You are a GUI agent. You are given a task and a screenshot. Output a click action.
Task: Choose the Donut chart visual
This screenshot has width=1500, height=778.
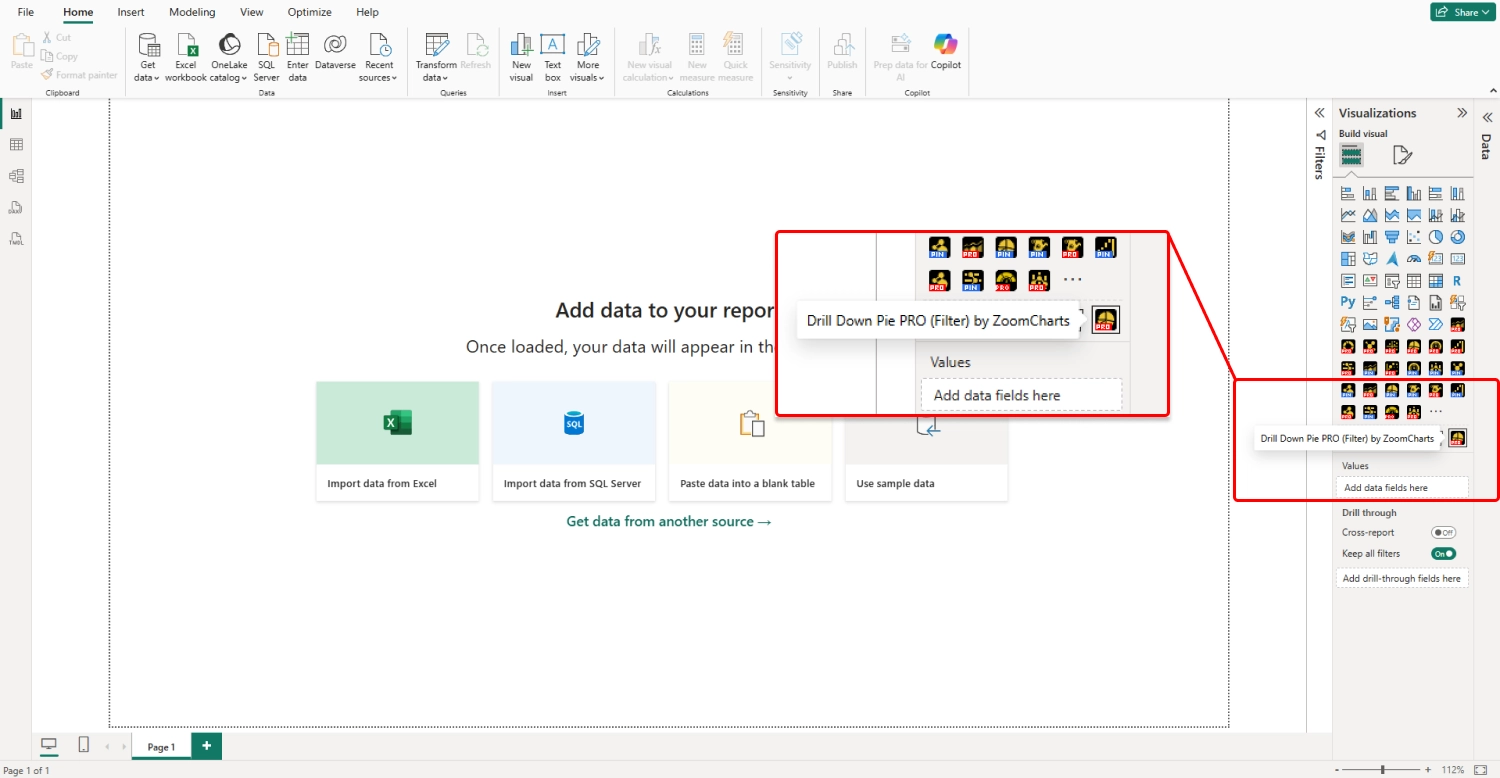pos(1458,237)
